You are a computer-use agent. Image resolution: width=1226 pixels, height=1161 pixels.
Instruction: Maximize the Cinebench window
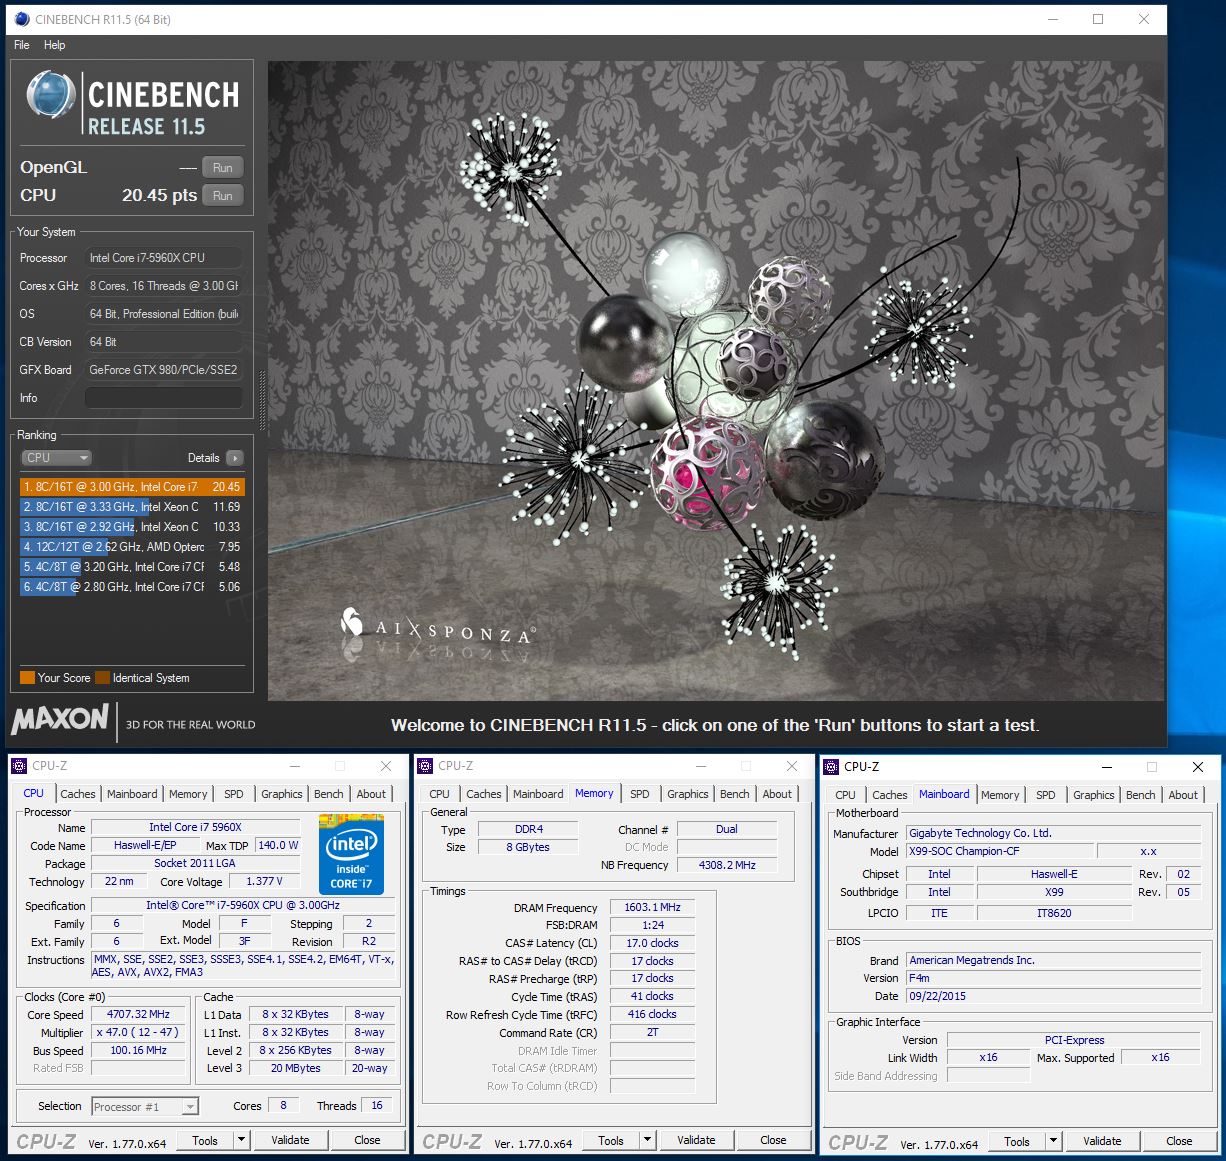tap(1098, 19)
